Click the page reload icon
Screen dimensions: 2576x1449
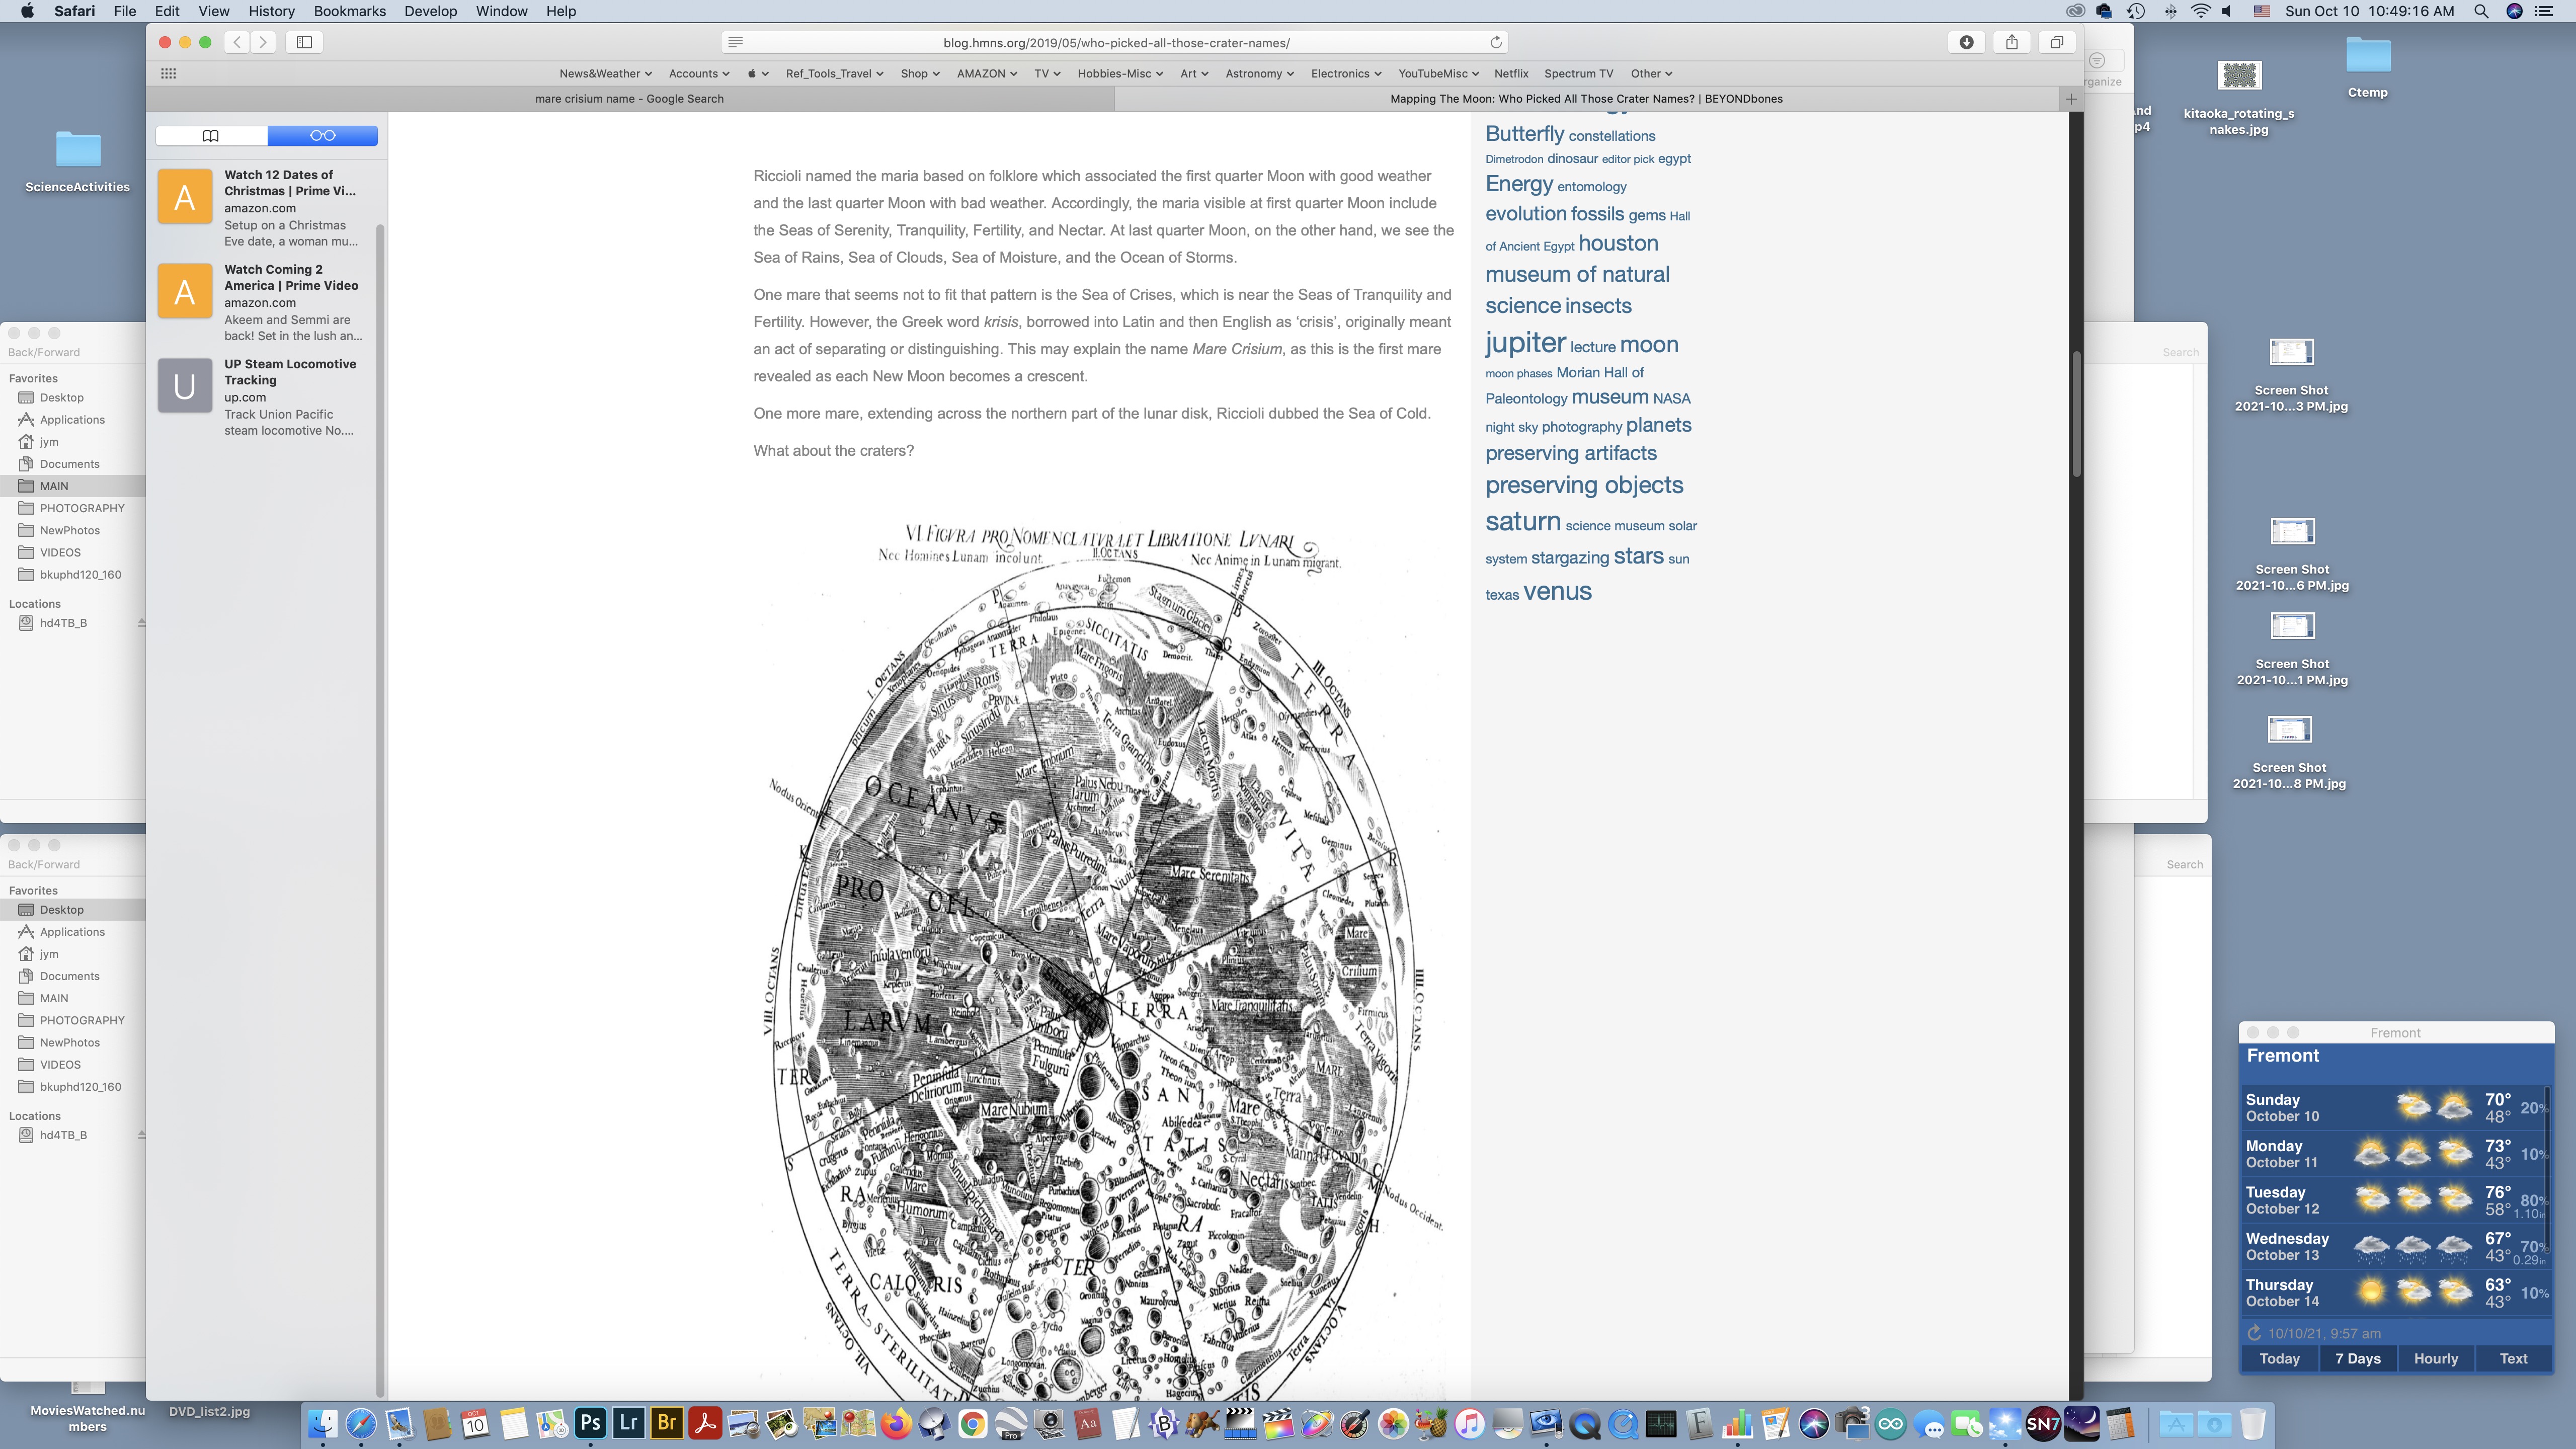(1496, 42)
